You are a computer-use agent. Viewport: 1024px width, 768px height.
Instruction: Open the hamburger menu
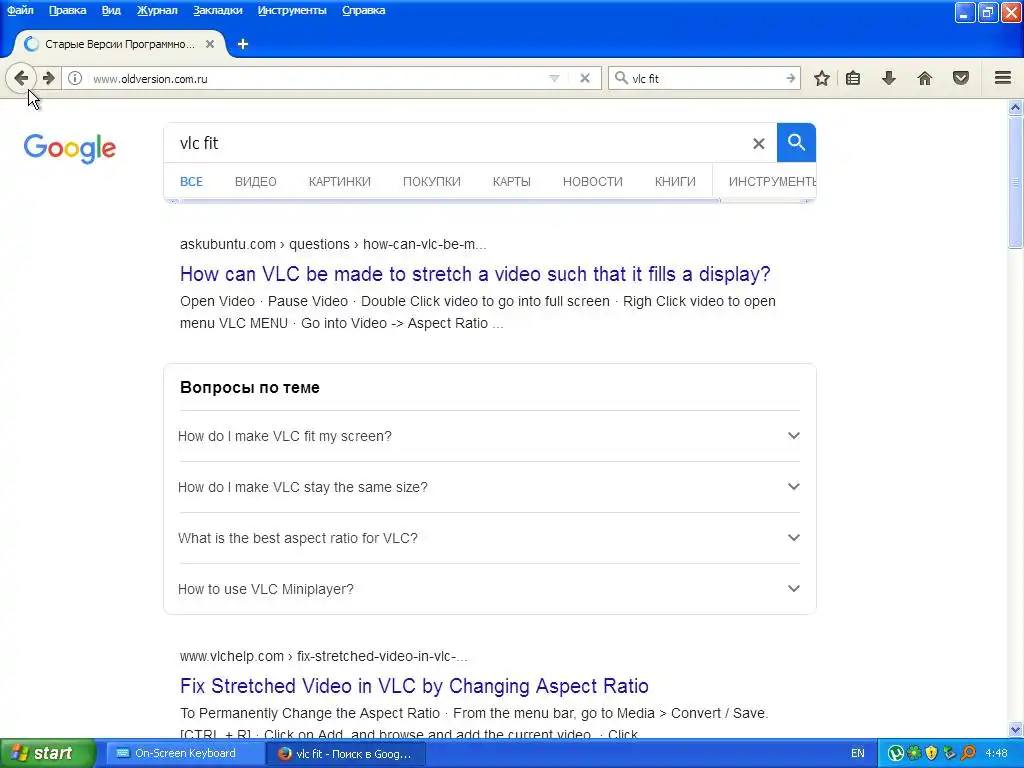click(x=1003, y=78)
